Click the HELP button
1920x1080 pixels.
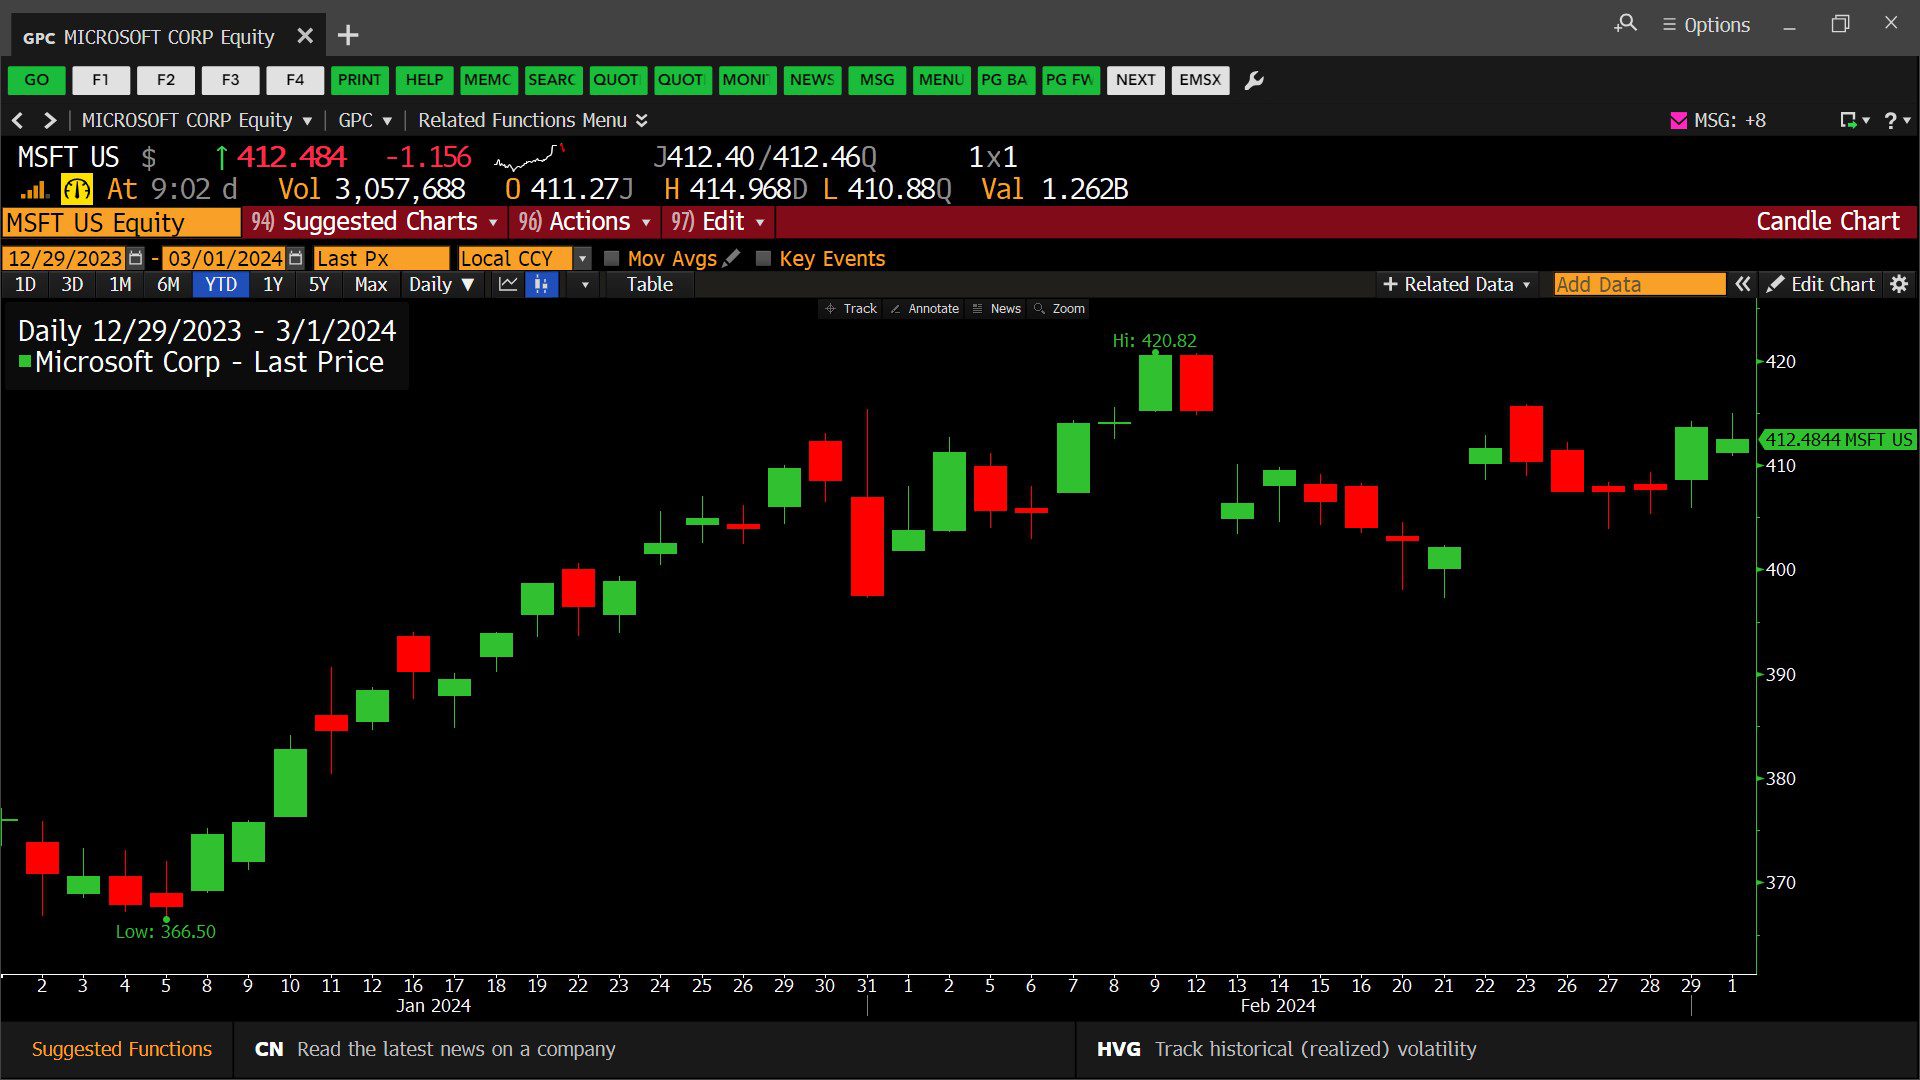[x=424, y=80]
